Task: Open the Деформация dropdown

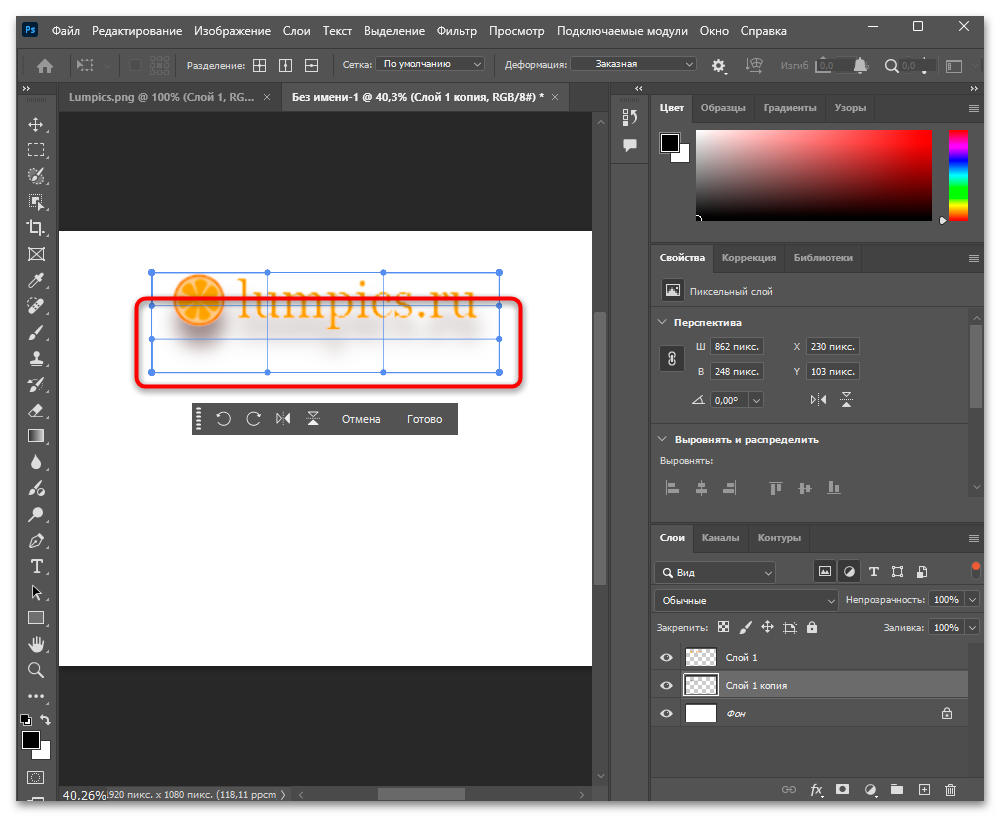Action: pos(633,64)
